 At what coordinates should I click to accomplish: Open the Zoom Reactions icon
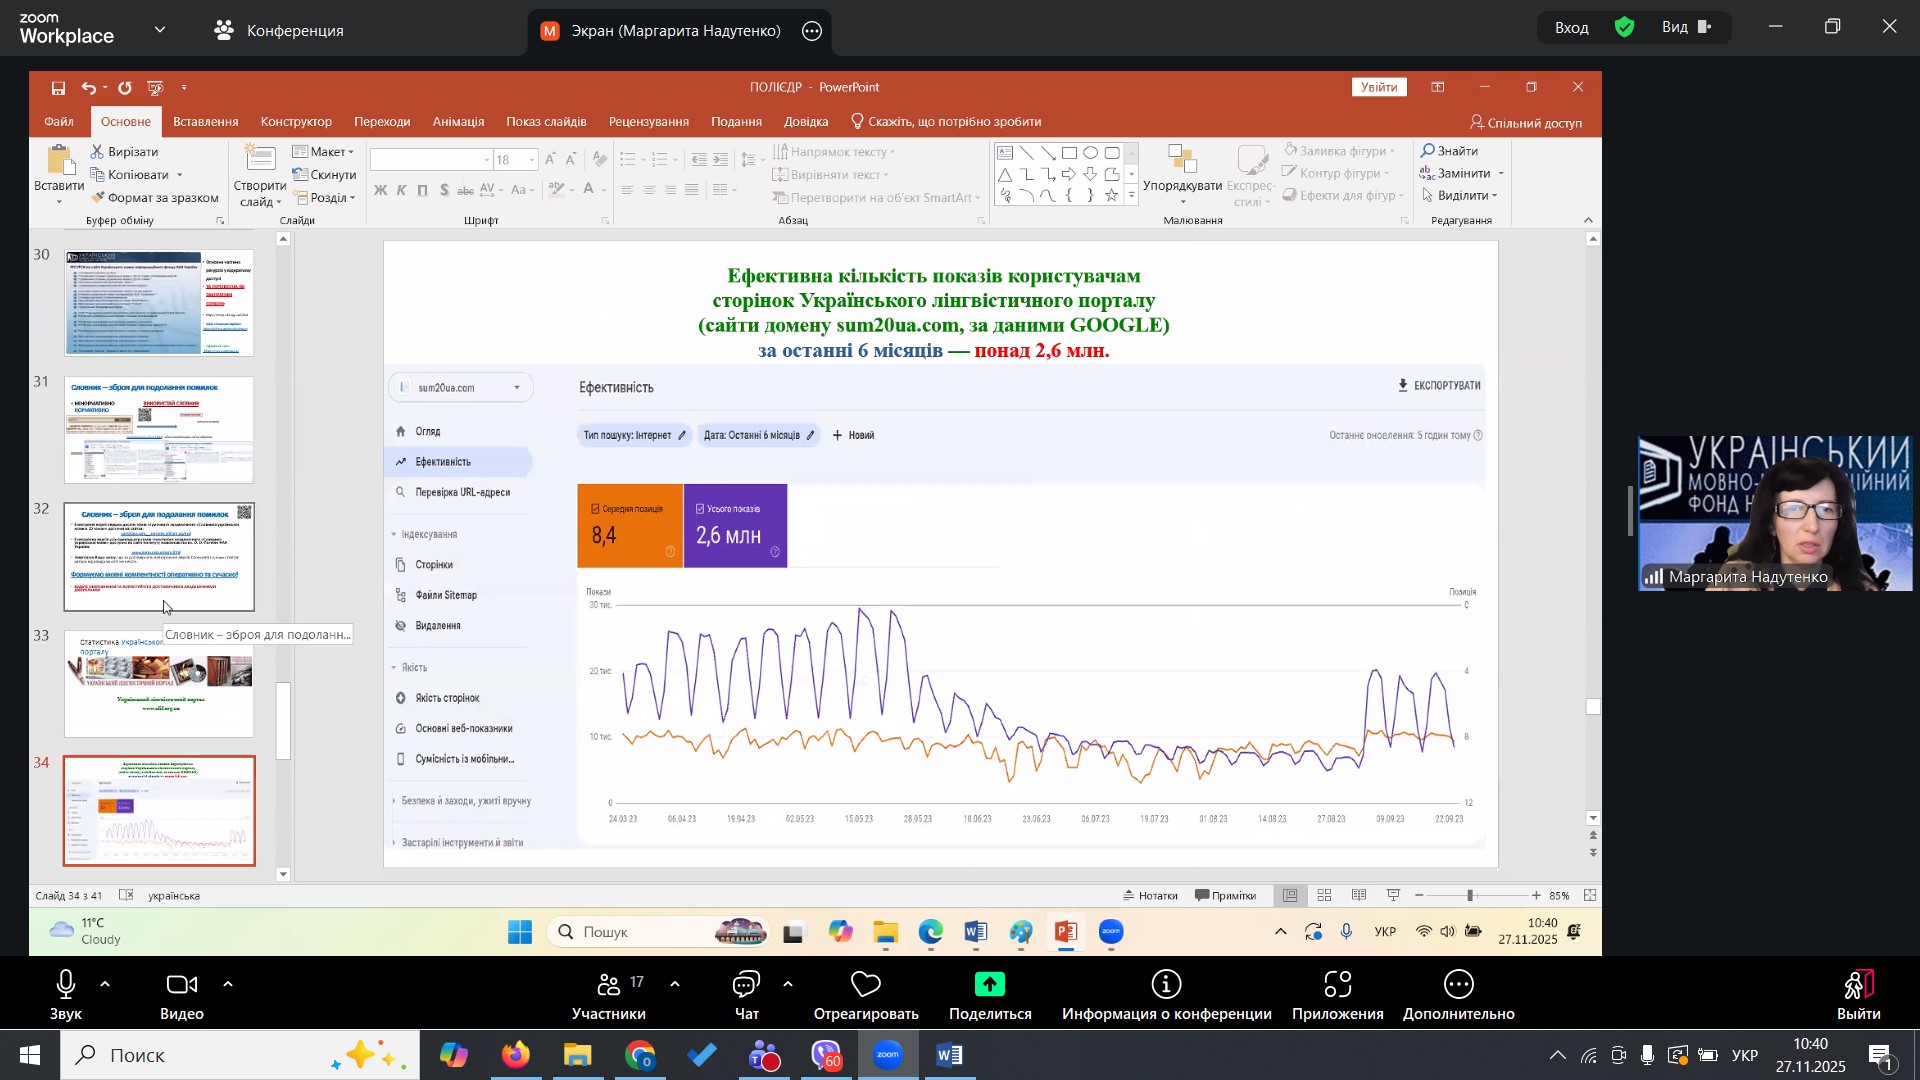pos(865,985)
